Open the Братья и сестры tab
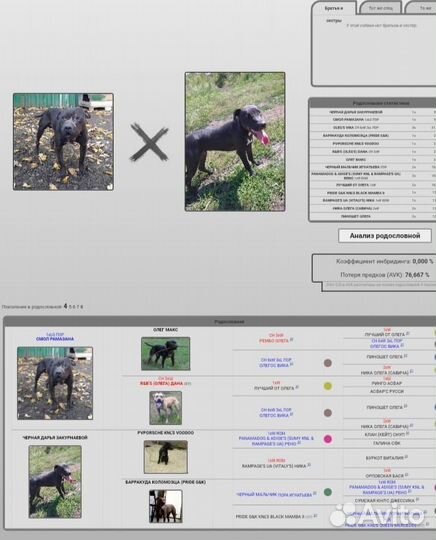The image size is (436, 540). click(x=334, y=9)
